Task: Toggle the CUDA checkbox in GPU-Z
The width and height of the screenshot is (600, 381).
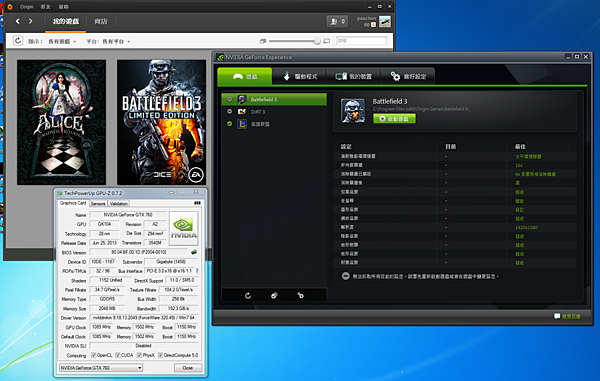Action: click(118, 355)
